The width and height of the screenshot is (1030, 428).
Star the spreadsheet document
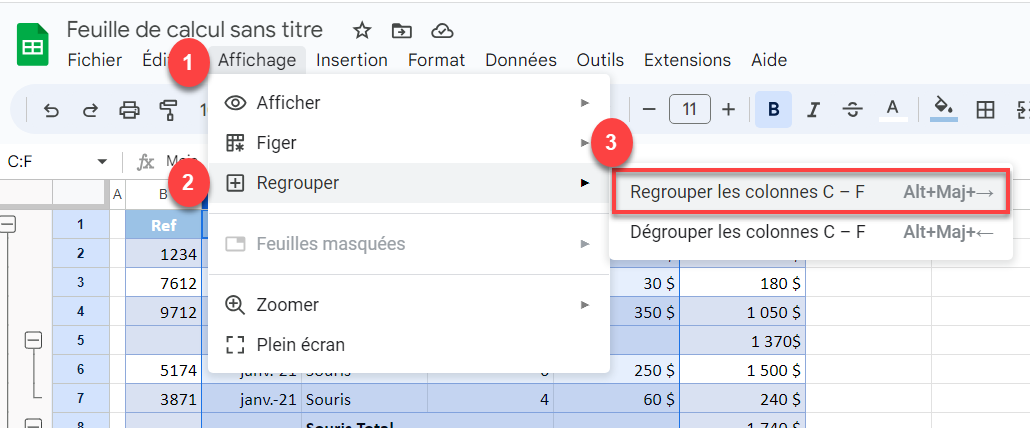[x=362, y=30]
